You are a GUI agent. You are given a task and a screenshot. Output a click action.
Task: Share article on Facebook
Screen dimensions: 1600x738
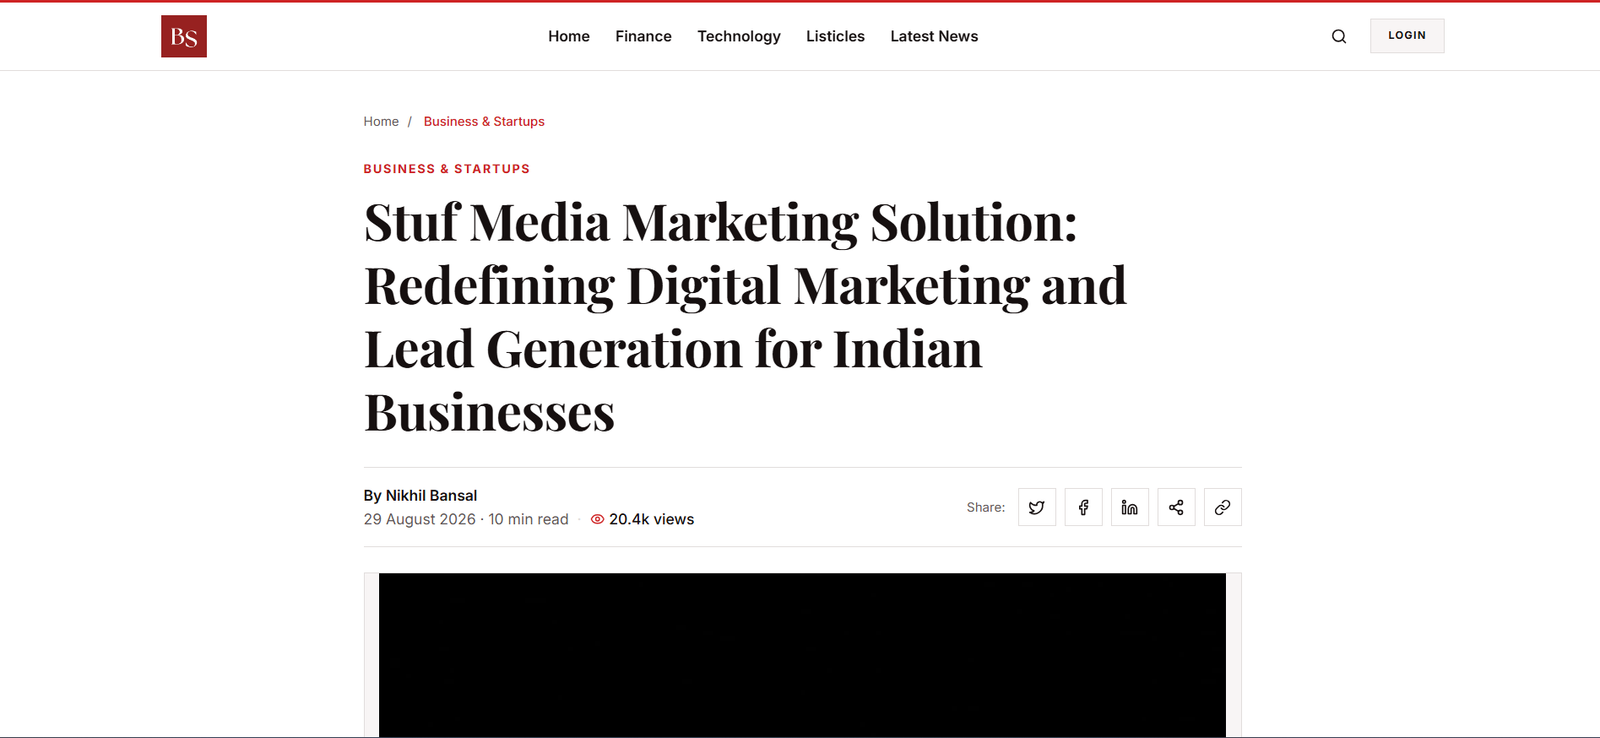[x=1083, y=507]
